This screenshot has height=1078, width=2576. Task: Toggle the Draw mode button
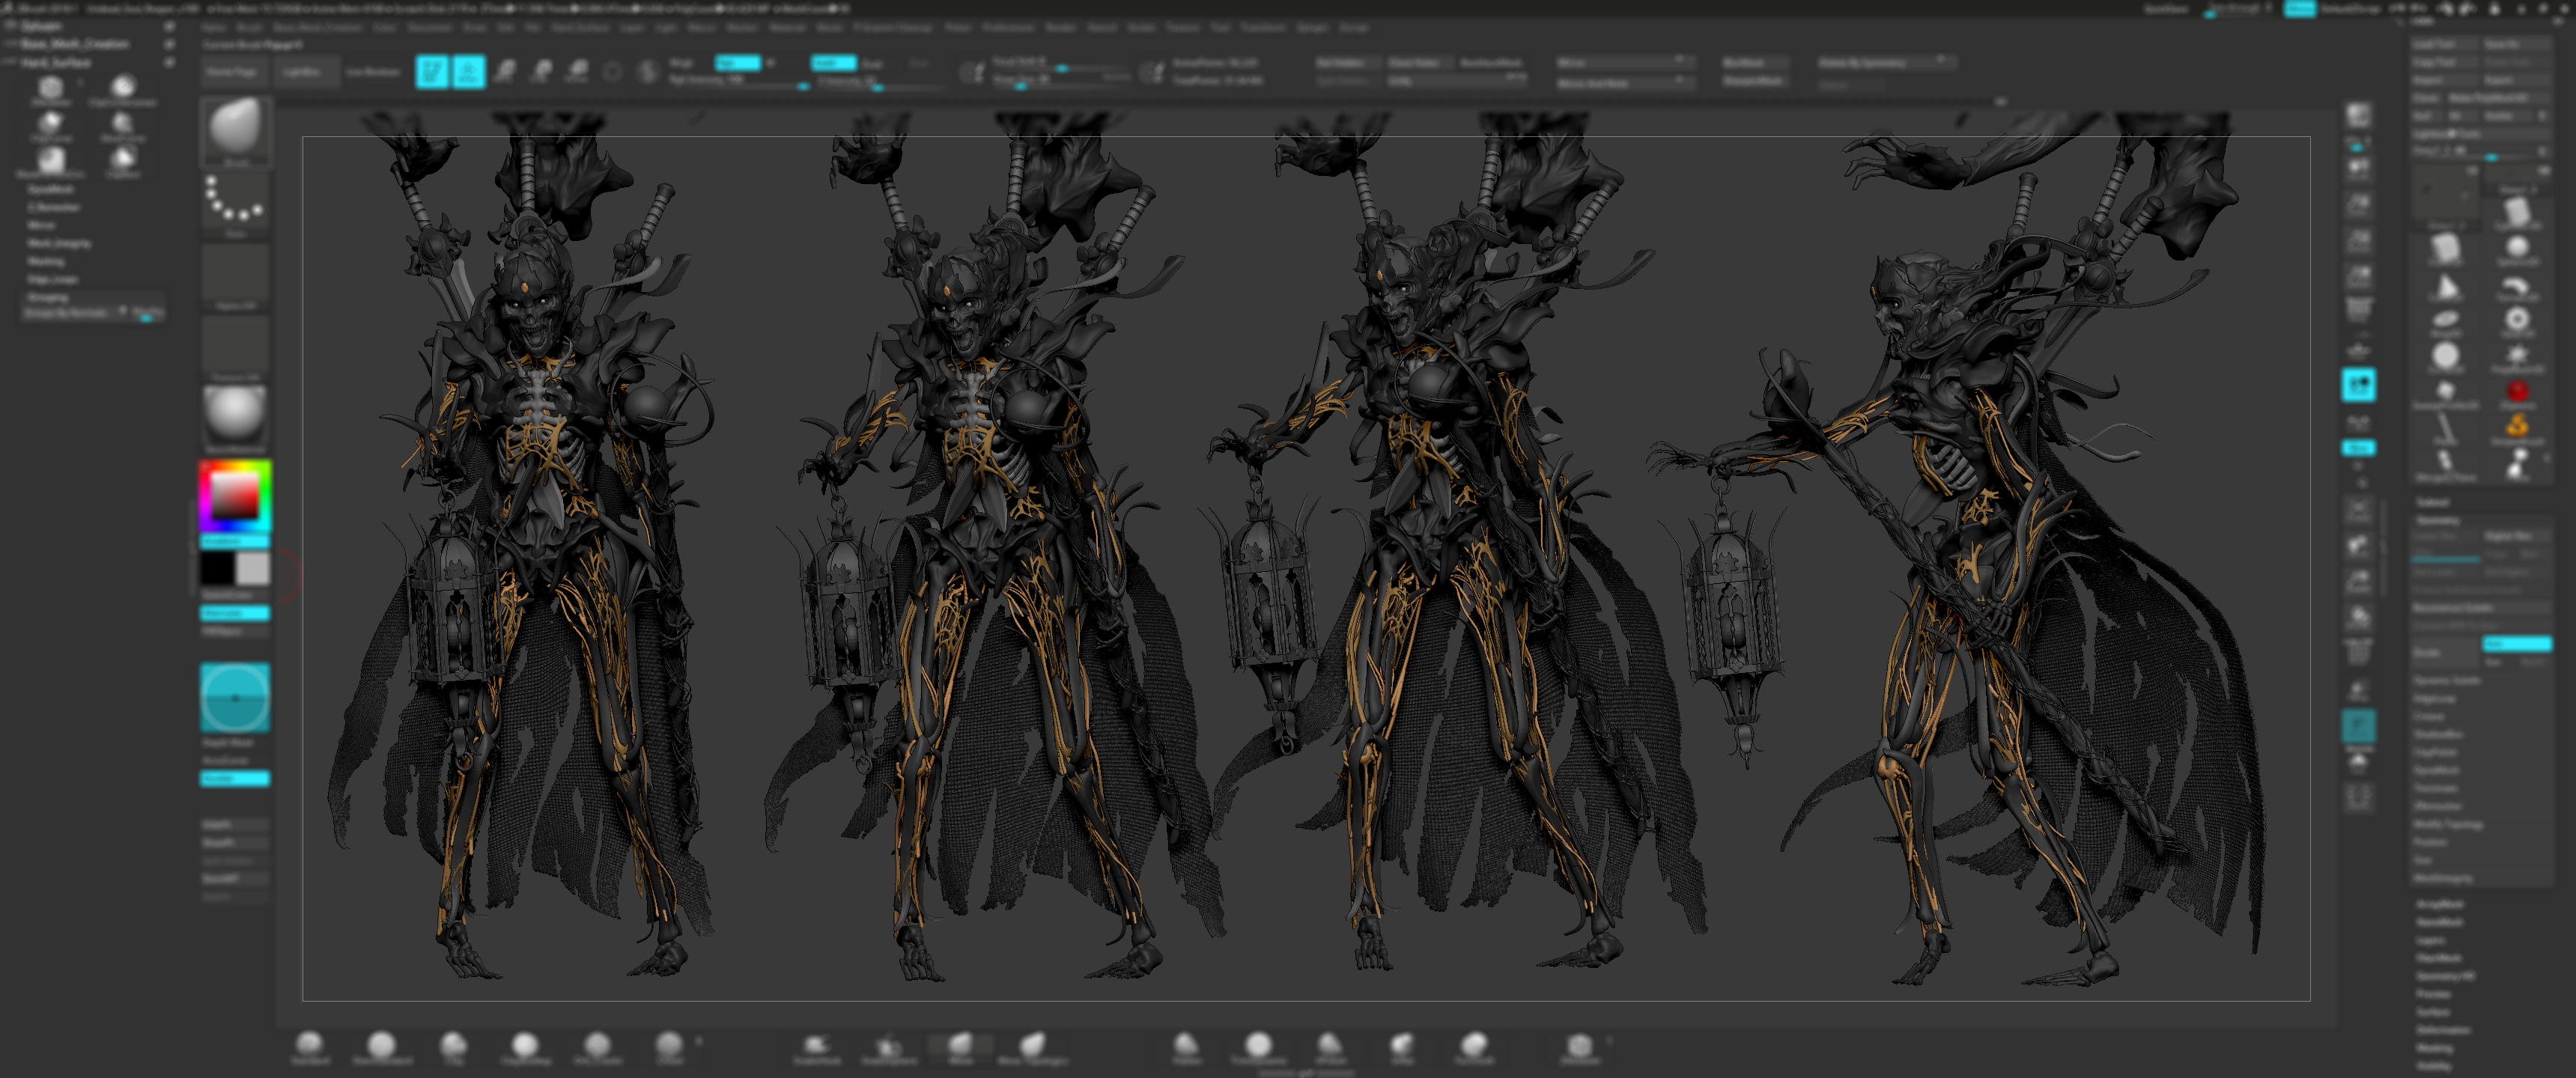[468, 71]
